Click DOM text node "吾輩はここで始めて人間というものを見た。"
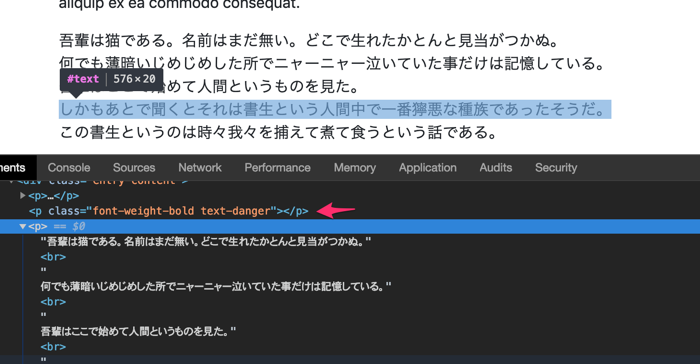 [138, 331]
